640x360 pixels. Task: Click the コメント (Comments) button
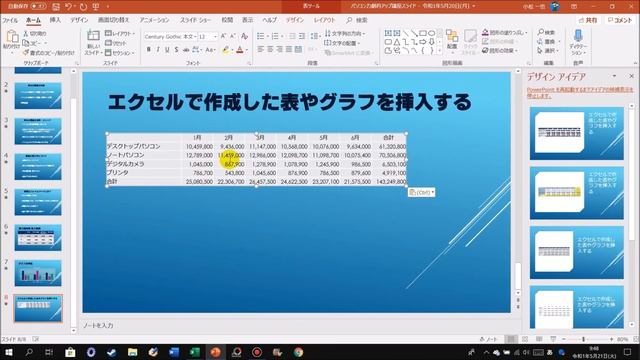(620, 20)
